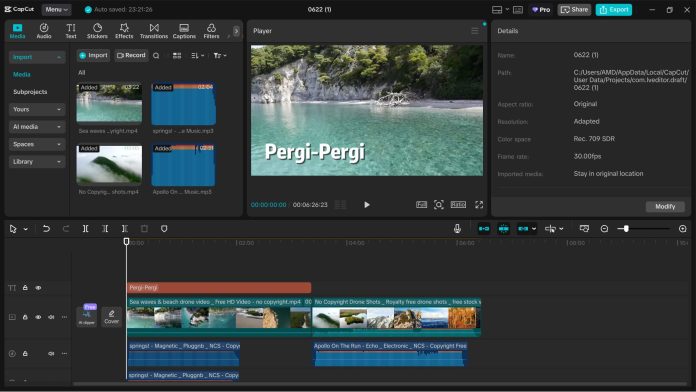This screenshot has width=696, height=392.
Task: Open the Transitions tab
Action: point(154,31)
